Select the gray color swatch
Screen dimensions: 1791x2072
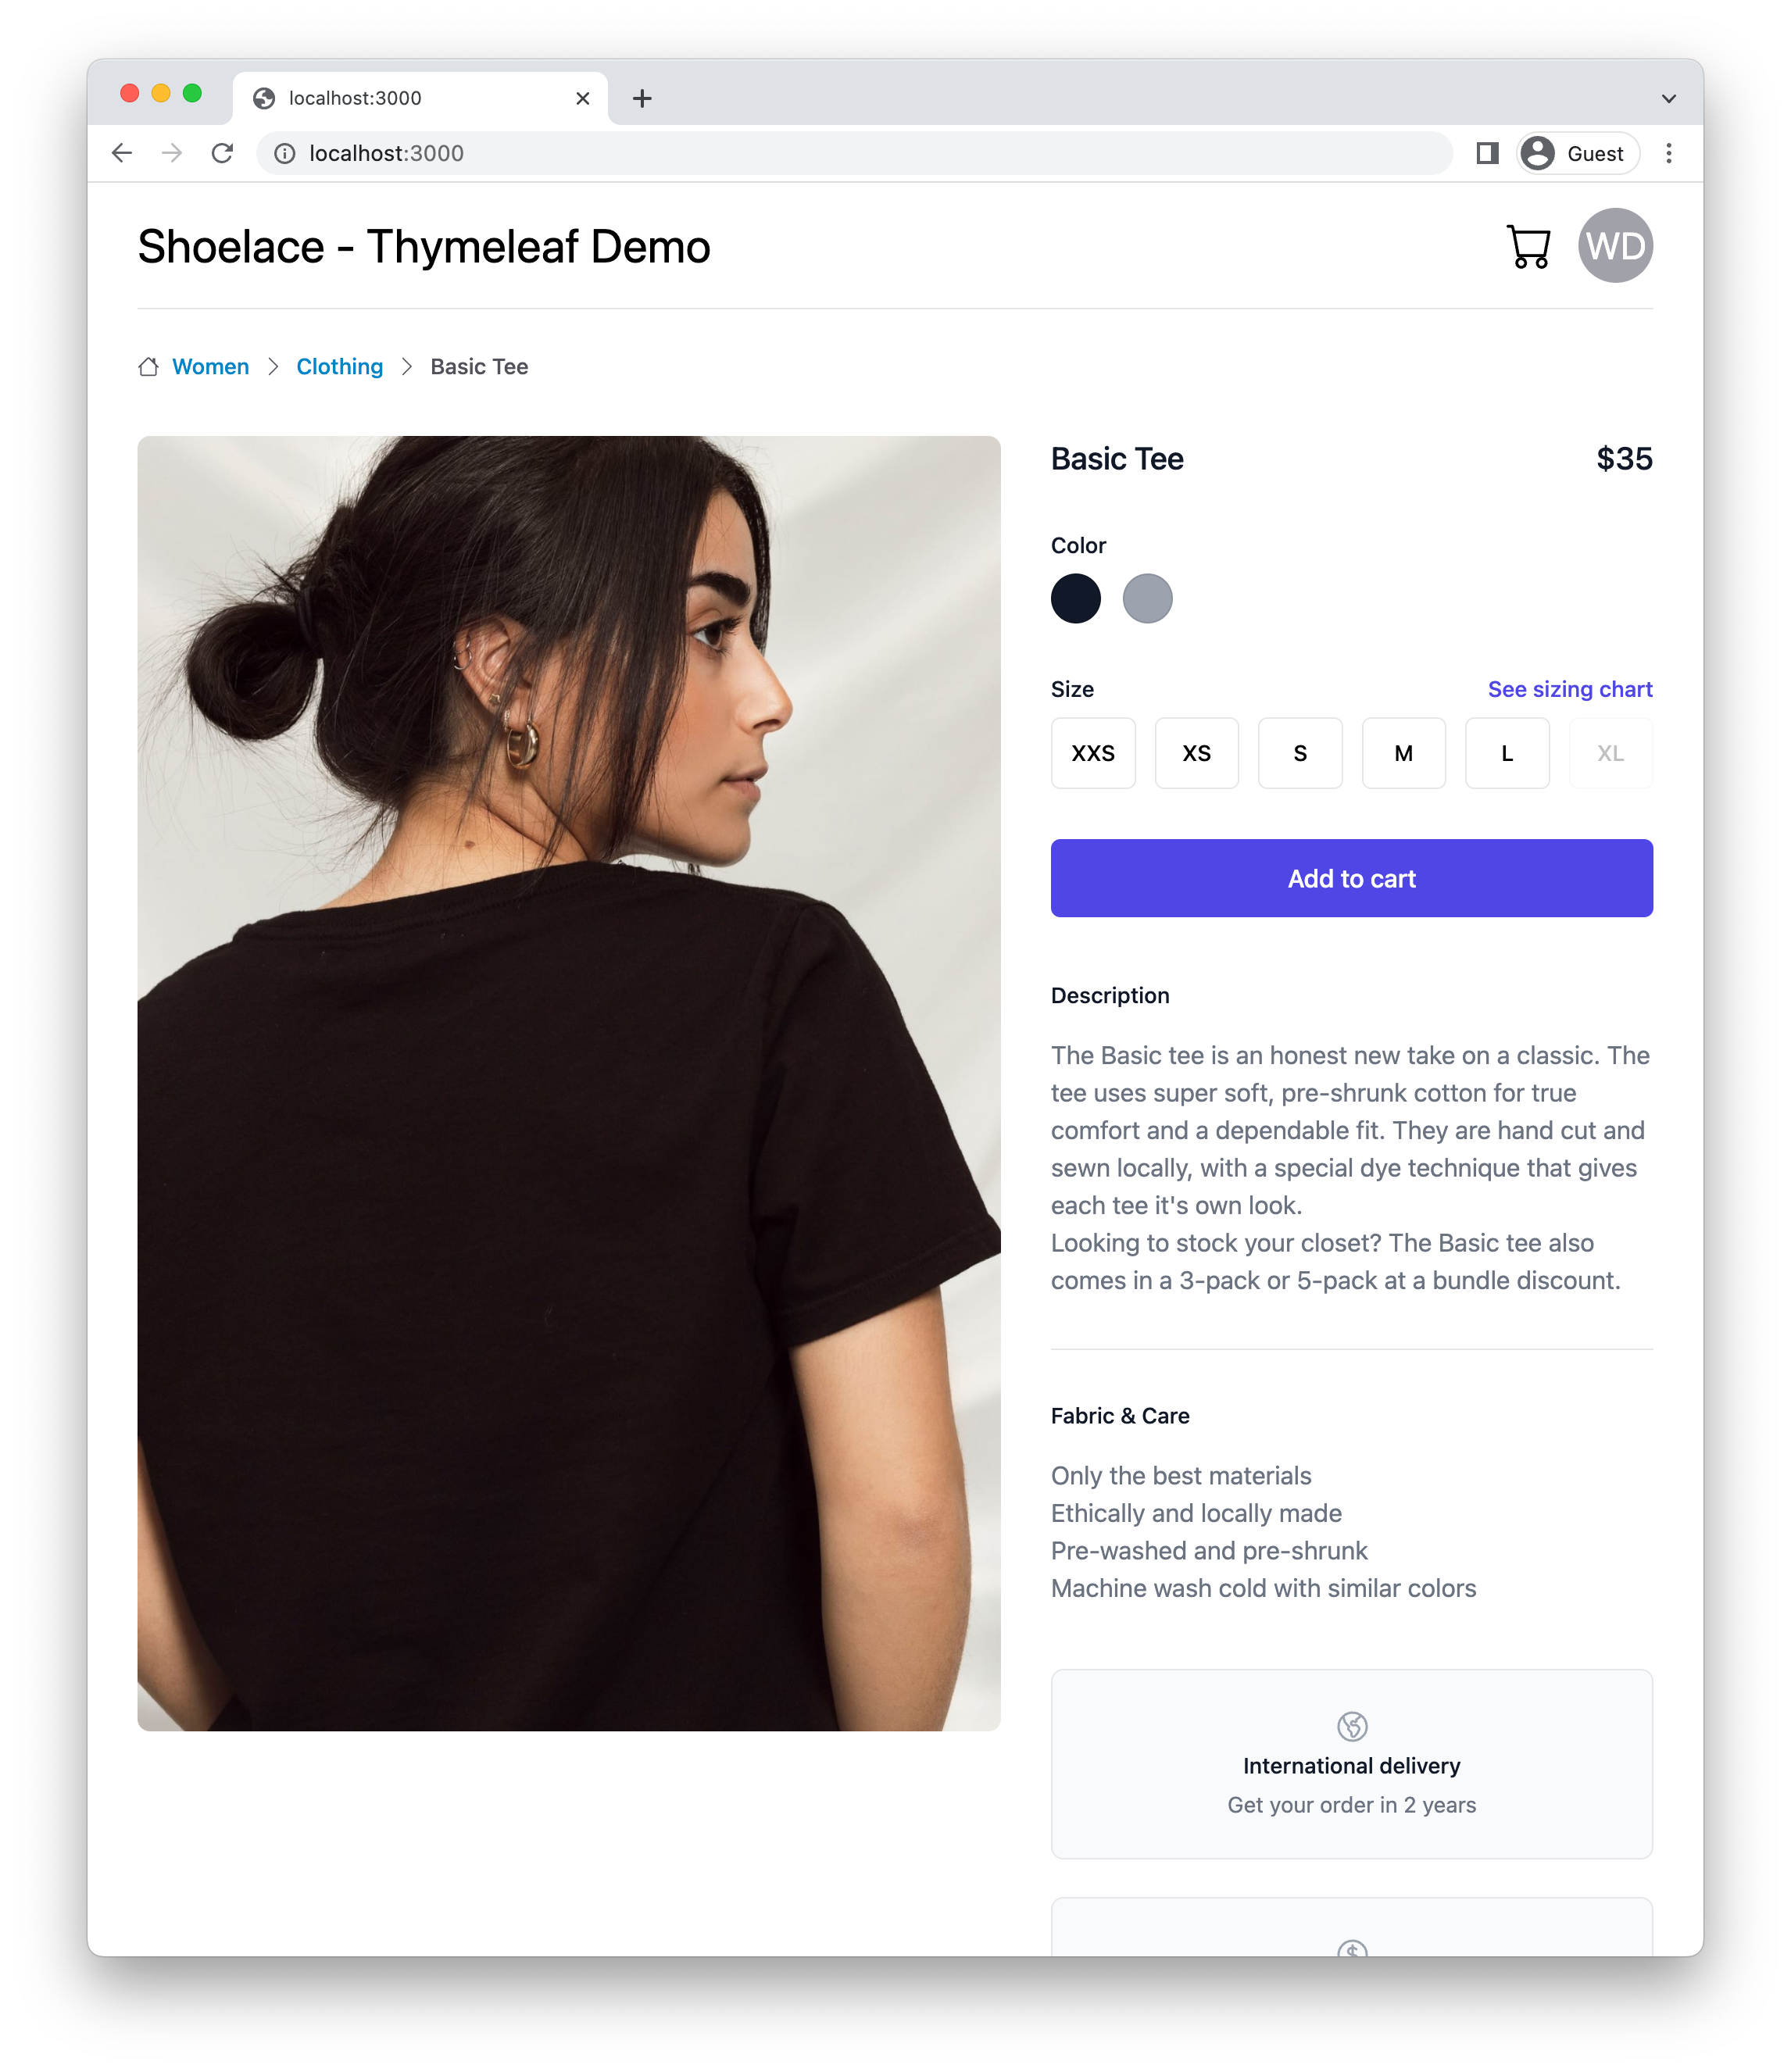pos(1148,597)
